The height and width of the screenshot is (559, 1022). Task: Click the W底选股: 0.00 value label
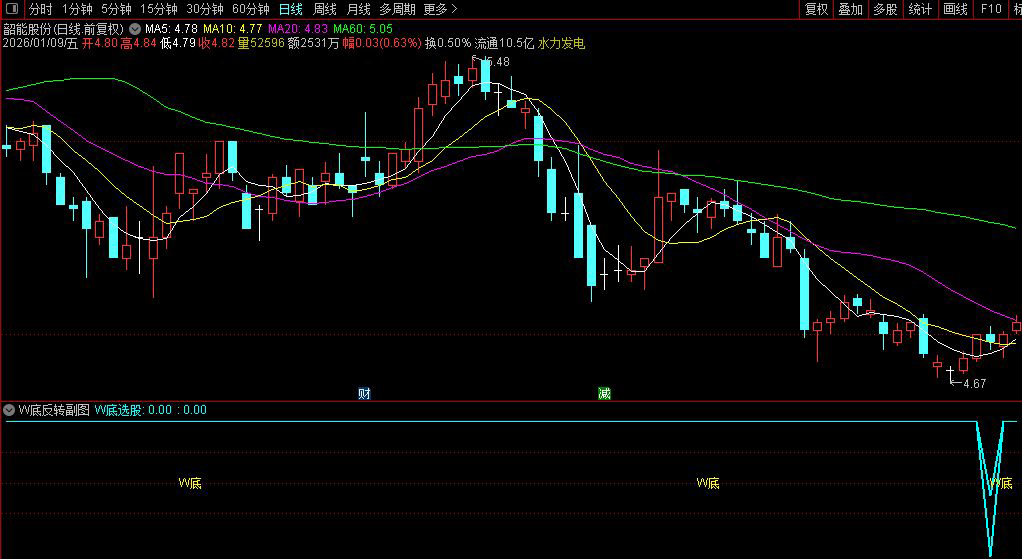point(133,410)
